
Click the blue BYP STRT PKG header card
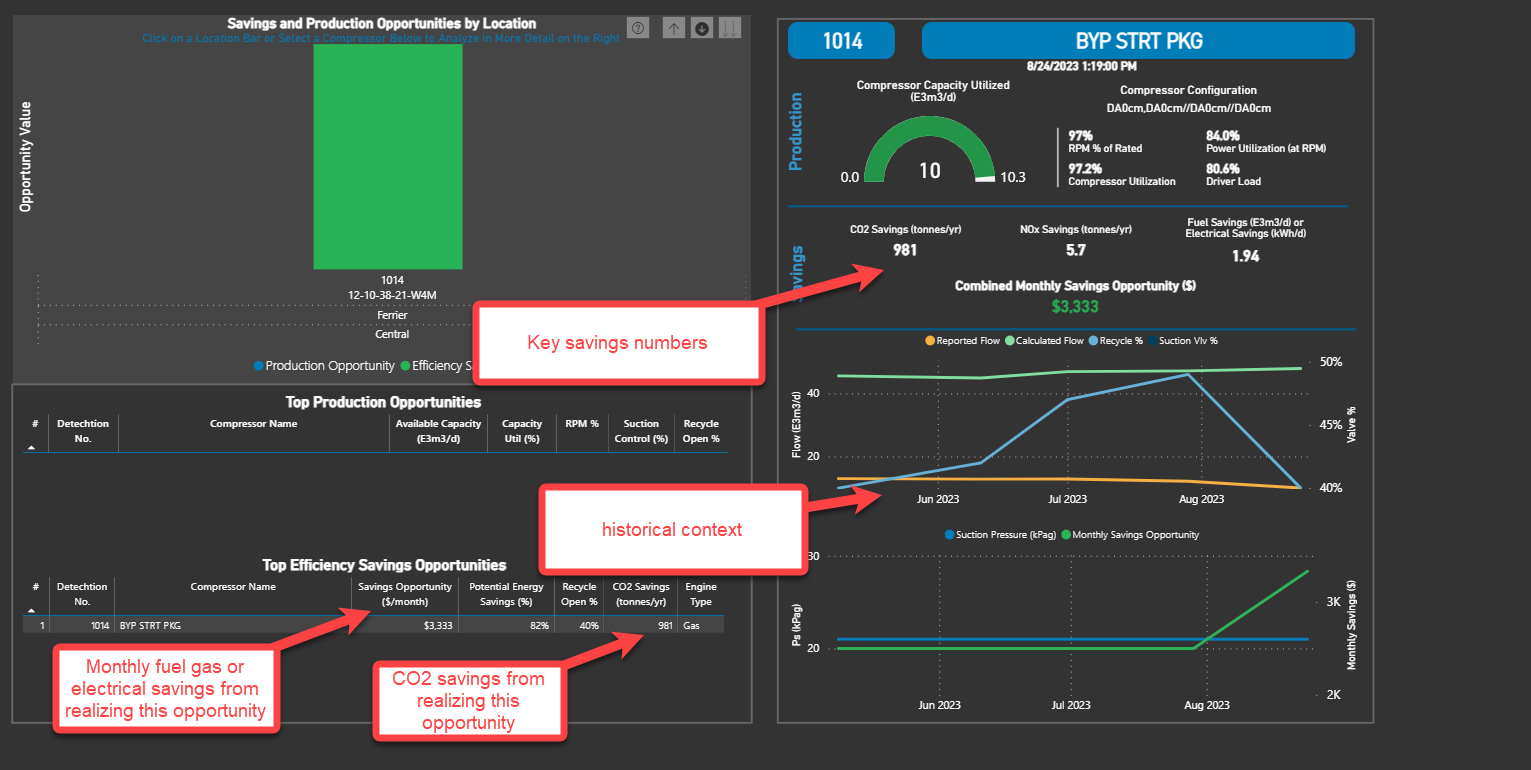coord(1138,41)
